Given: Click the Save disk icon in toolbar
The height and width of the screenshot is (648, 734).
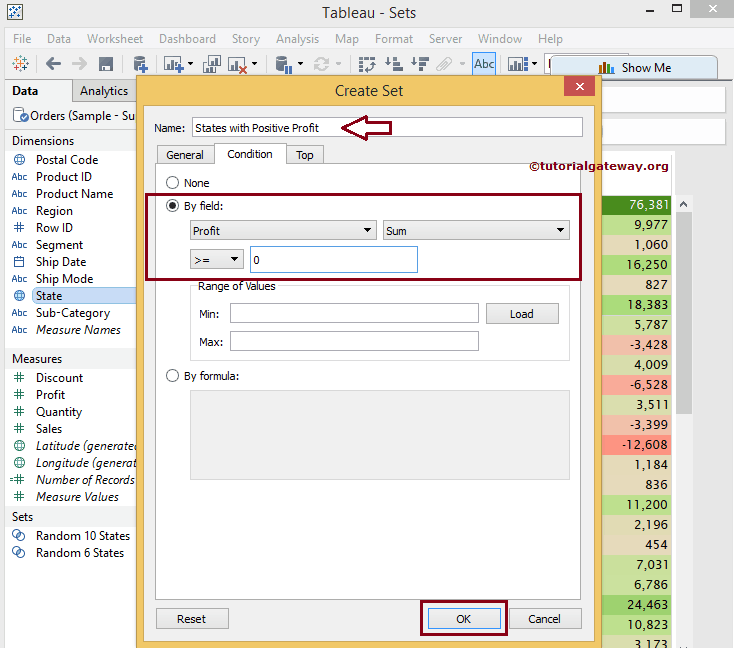Looking at the screenshot, I should coord(106,64).
